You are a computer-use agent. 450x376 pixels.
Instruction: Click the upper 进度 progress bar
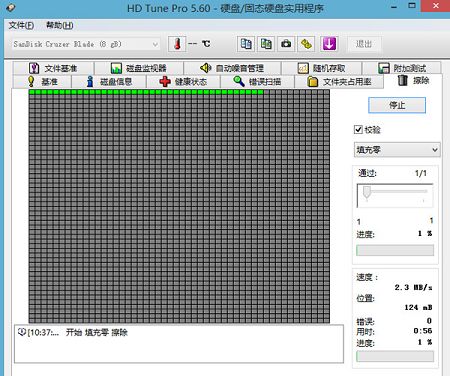pyautogui.click(x=395, y=250)
